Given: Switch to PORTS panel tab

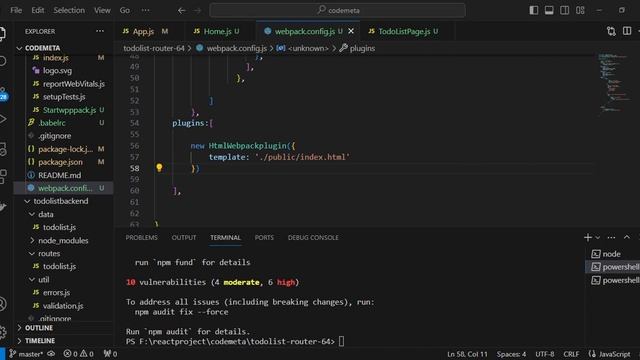Looking at the screenshot, I should coord(264,238).
